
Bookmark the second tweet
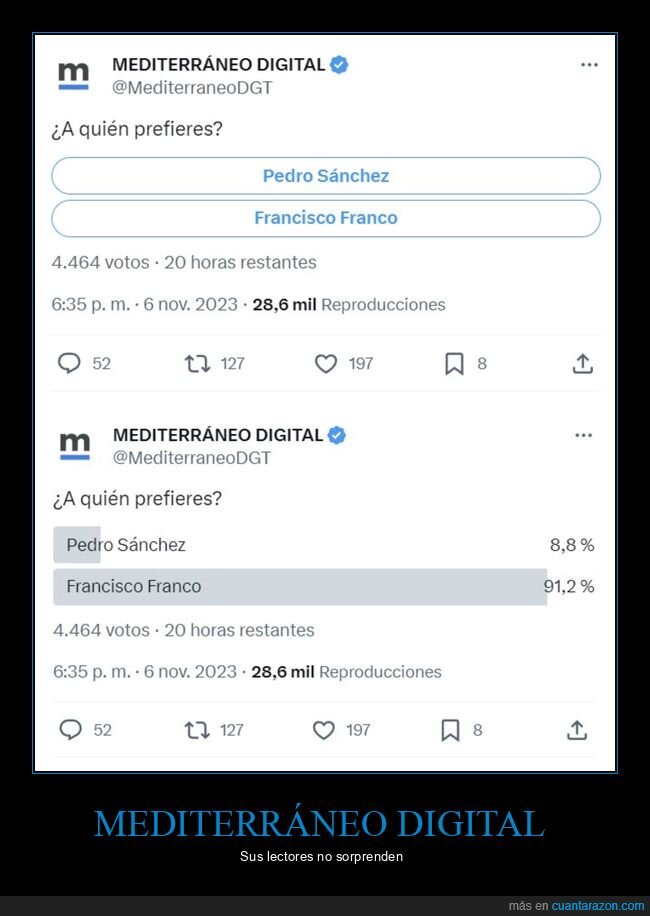(x=450, y=730)
